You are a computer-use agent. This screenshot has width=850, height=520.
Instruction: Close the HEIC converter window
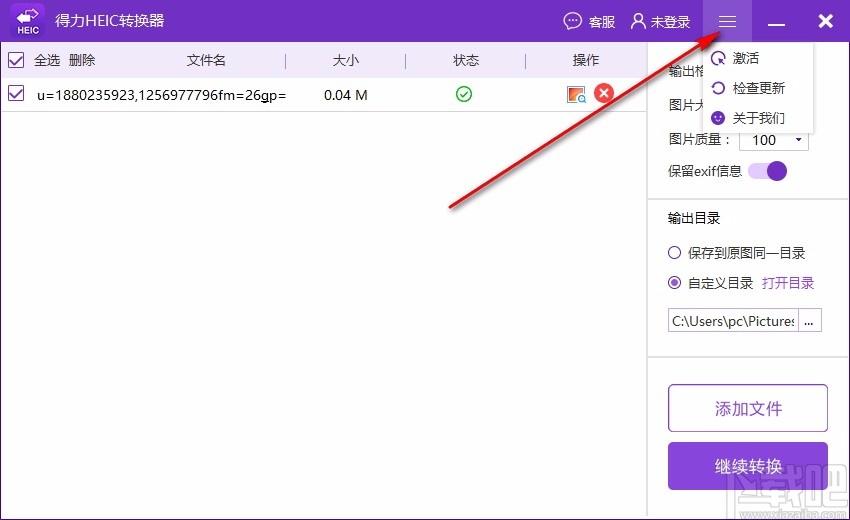826,21
